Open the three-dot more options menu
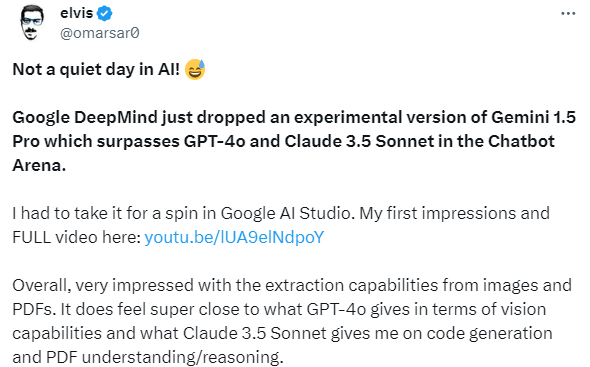This screenshot has height=367, width=590. point(568,14)
